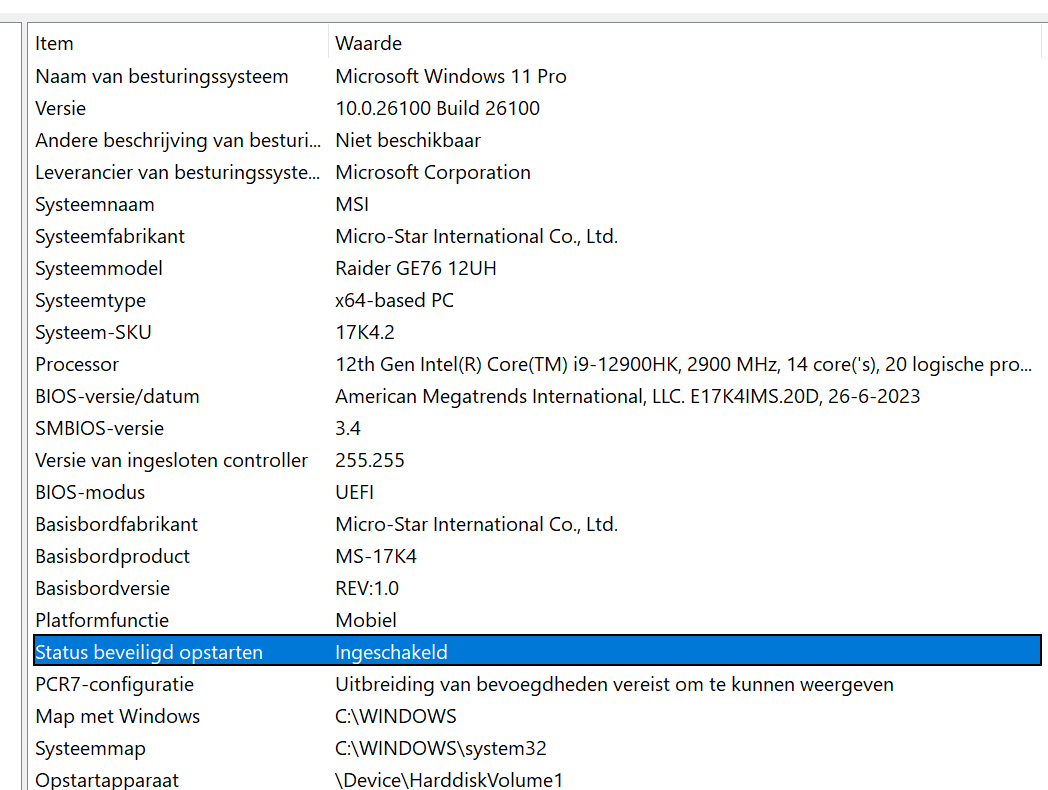
Task: Select the Systeemfabrikant row
Action: pos(110,236)
